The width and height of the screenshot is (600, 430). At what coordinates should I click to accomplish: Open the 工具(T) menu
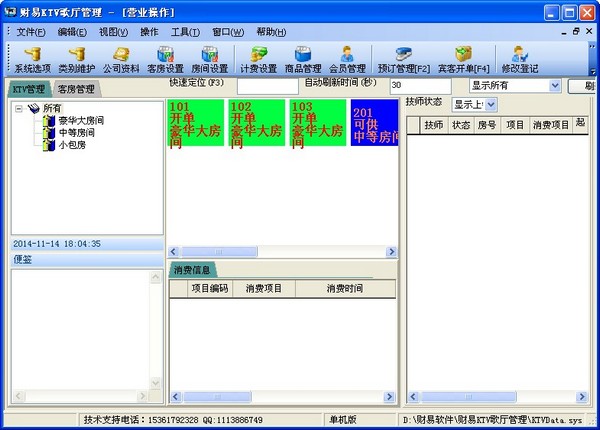pos(185,32)
